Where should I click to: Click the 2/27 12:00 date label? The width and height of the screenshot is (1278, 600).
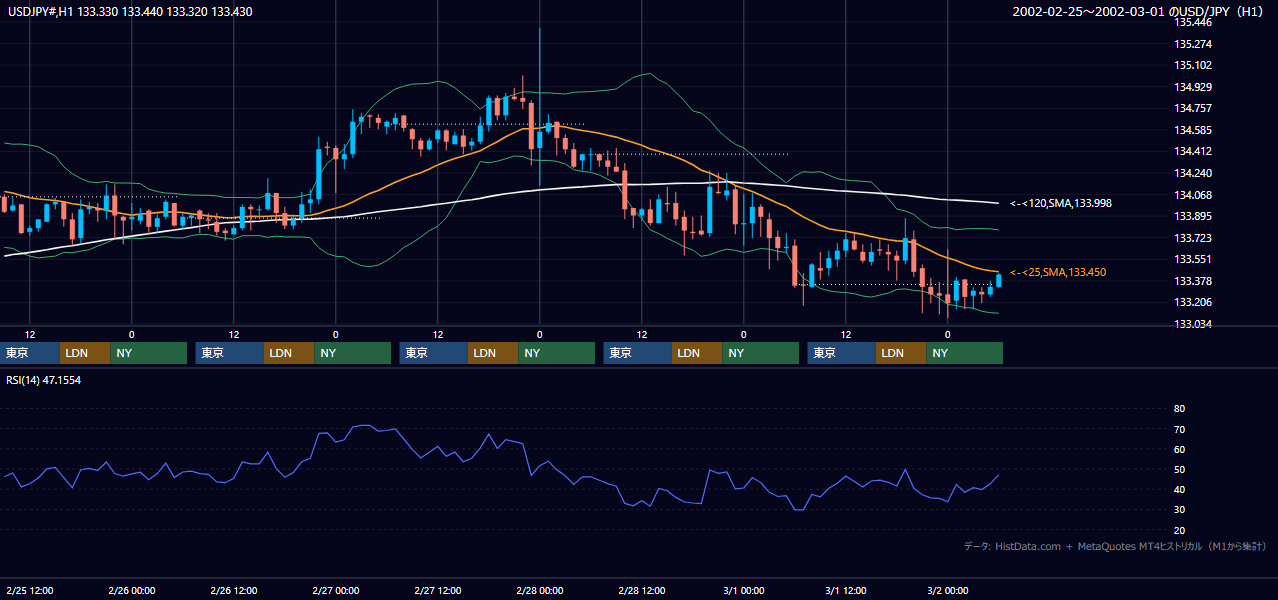[437, 591]
